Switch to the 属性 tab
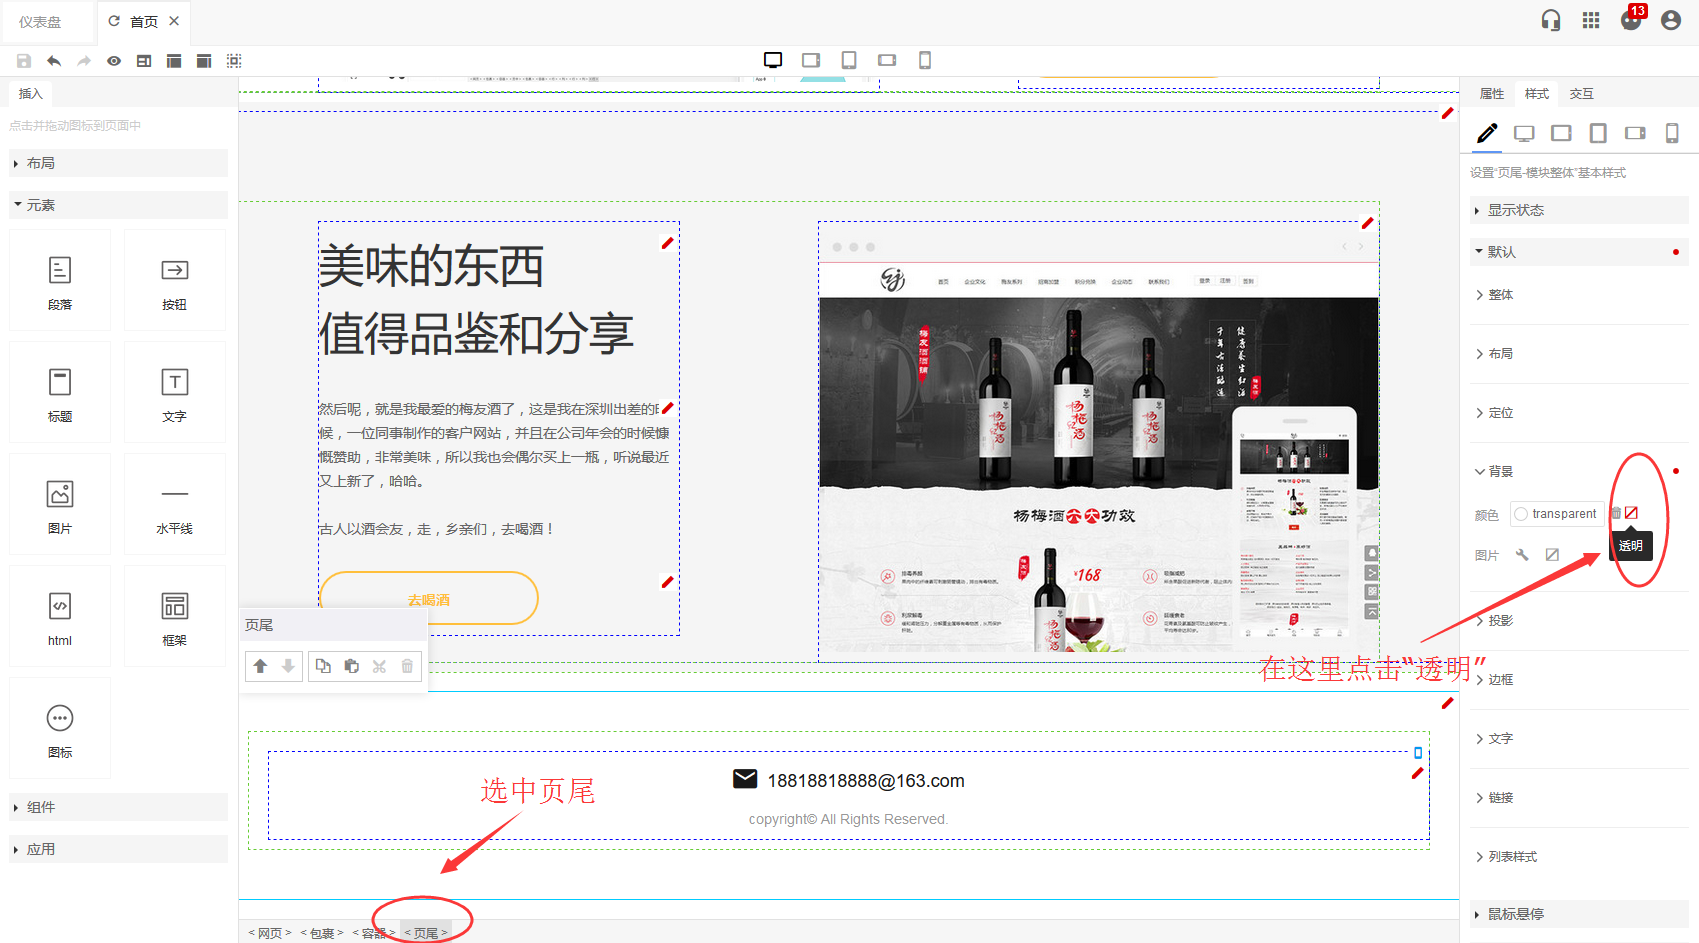This screenshot has width=1699, height=943. pyautogui.click(x=1492, y=94)
